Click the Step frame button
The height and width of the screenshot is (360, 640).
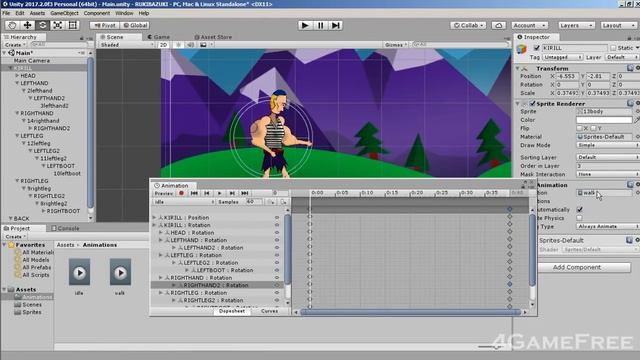coord(336,25)
